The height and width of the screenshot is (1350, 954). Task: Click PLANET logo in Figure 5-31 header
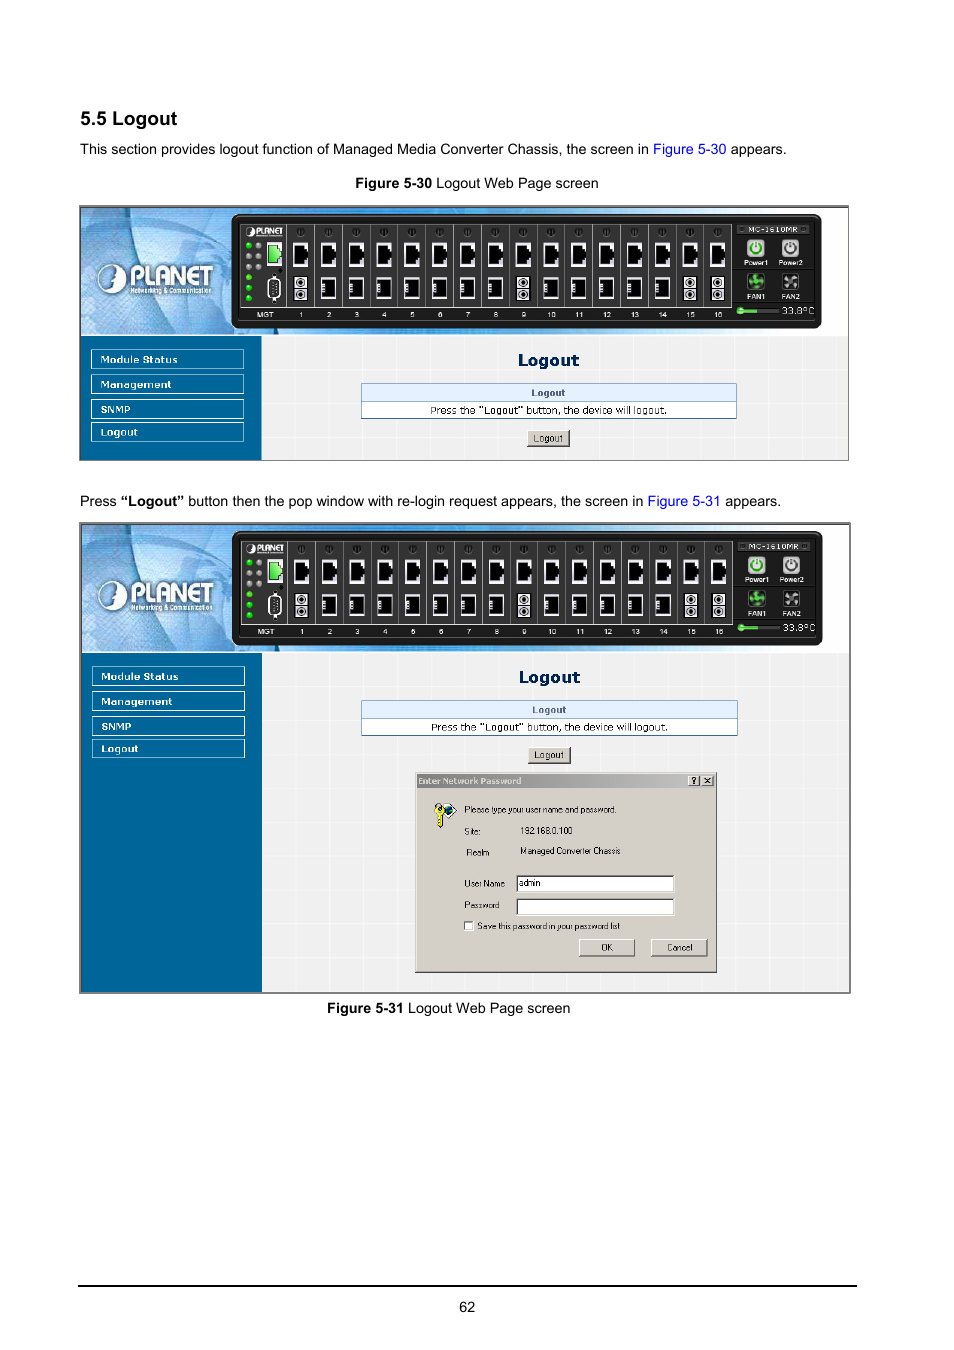pyautogui.click(x=156, y=595)
